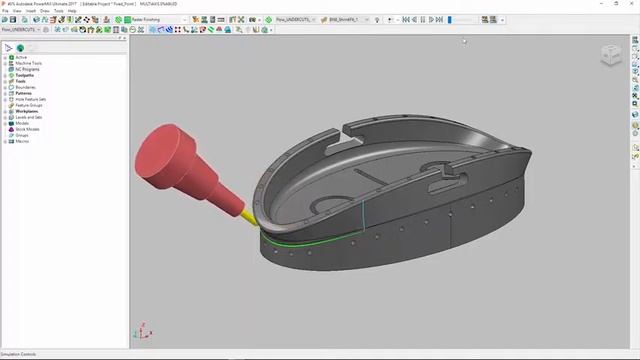Select Stock Models entry
The height and width of the screenshot is (360, 640).
[27, 129]
